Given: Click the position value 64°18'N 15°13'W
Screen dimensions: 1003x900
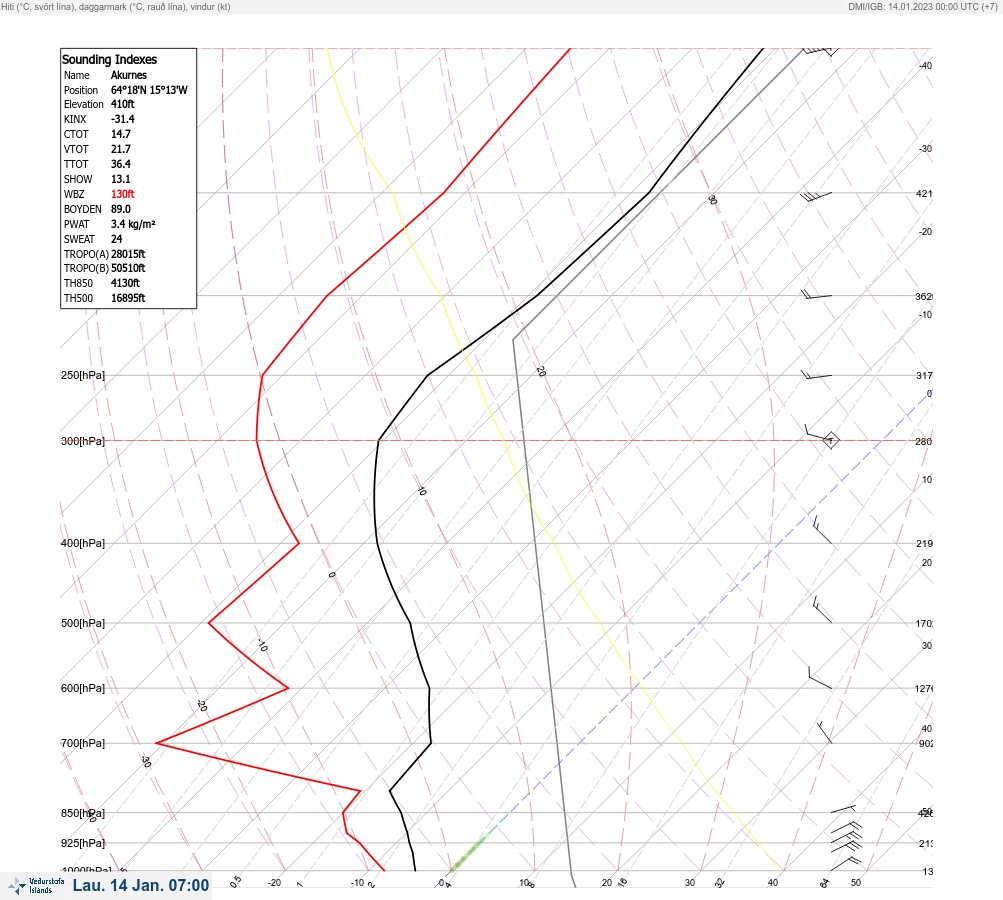Looking at the screenshot, I should click(149, 90).
